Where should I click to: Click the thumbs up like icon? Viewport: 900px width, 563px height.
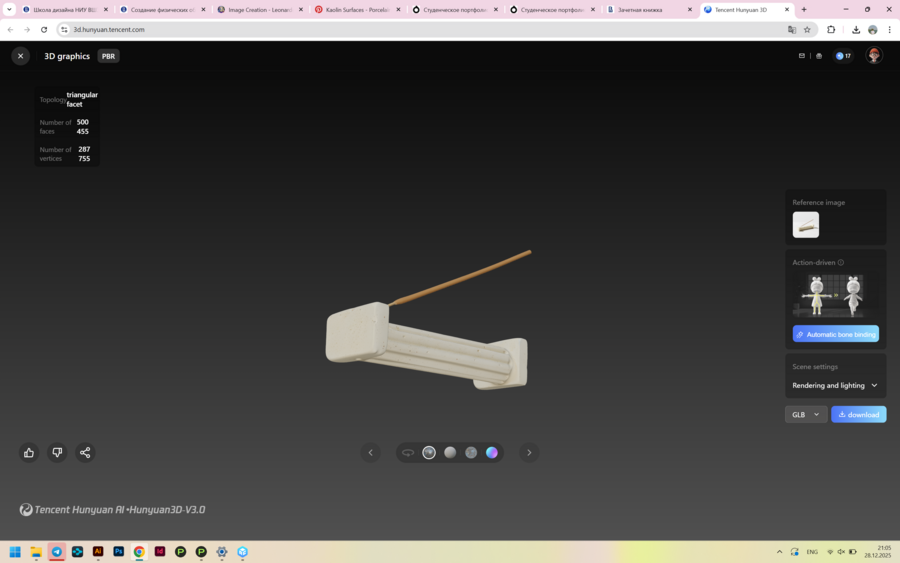tap(29, 453)
